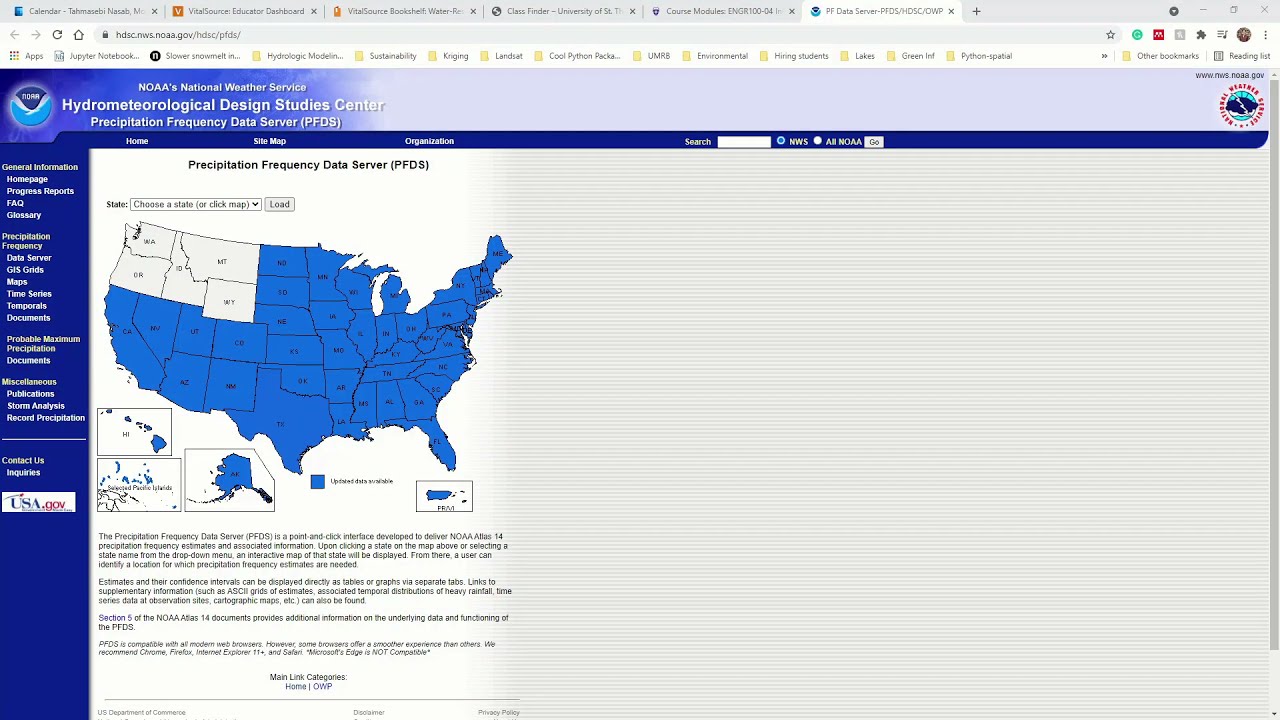Show hidden bookmarks overflow chevron
This screenshot has width=1280, height=720.
point(1104,56)
